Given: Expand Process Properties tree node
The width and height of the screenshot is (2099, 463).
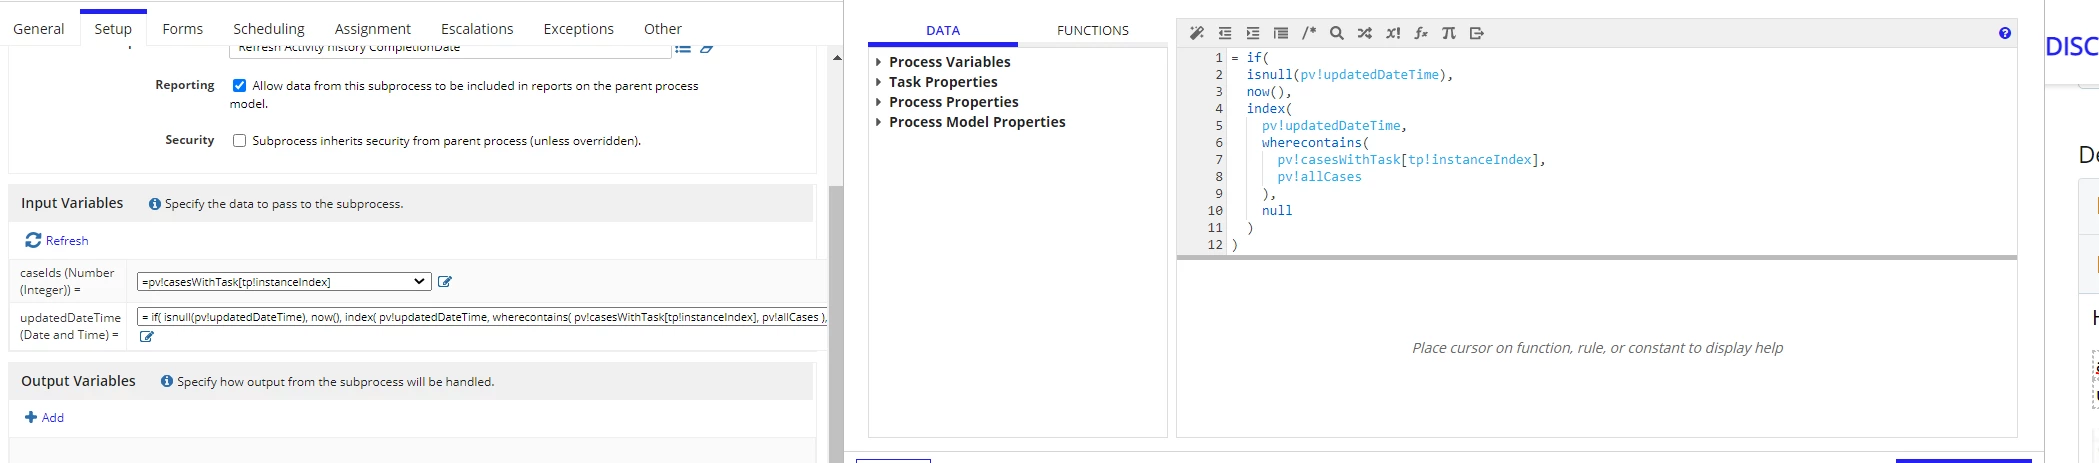Looking at the screenshot, I should click(878, 102).
